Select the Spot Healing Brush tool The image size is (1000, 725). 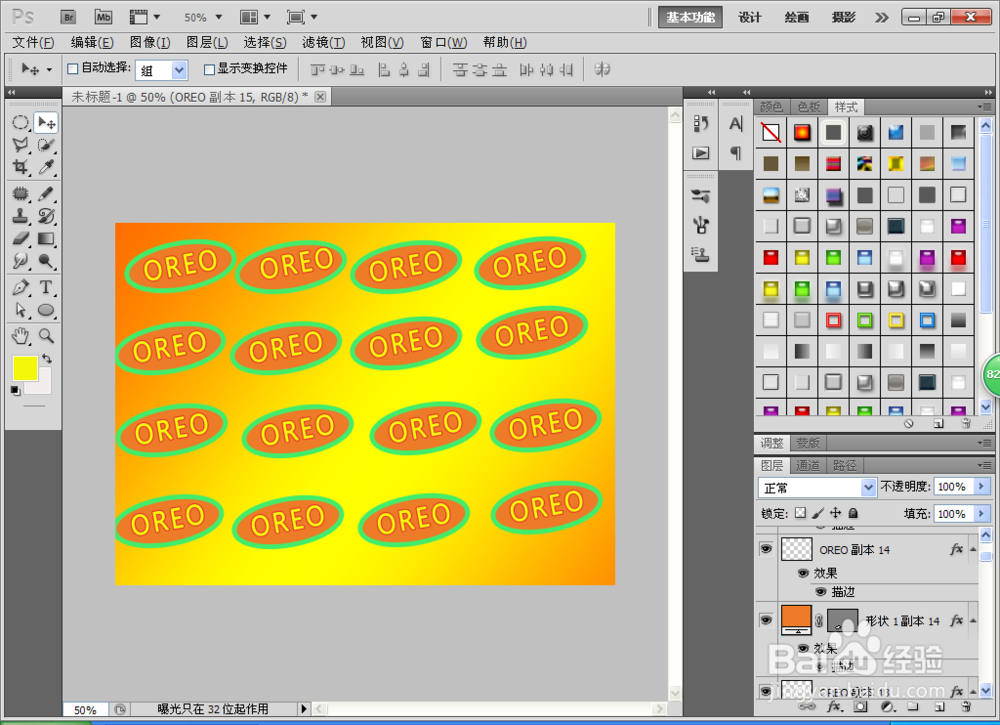20,194
